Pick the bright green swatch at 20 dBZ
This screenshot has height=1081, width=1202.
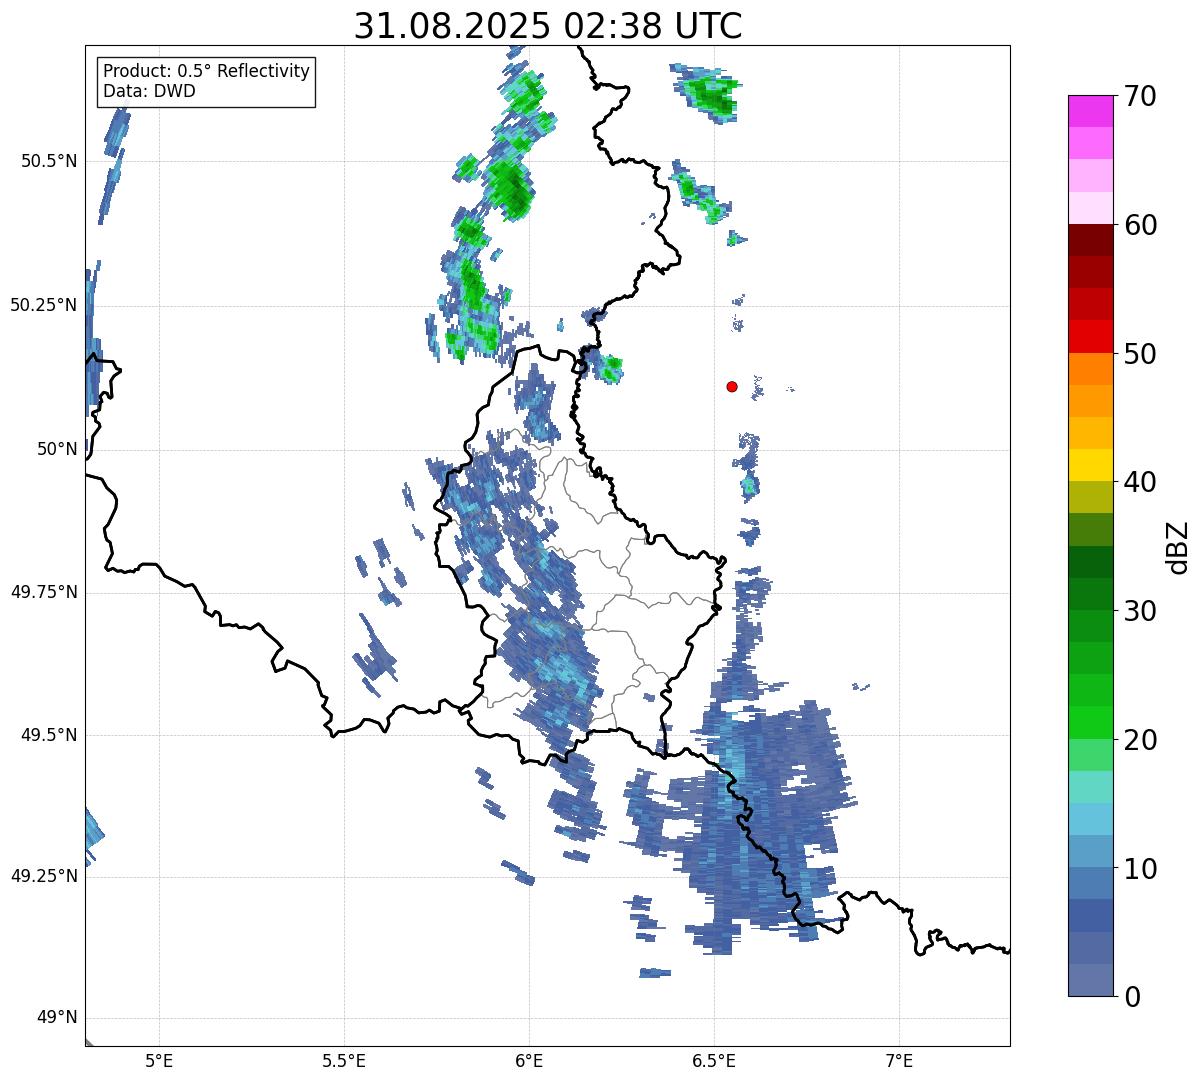[1091, 723]
